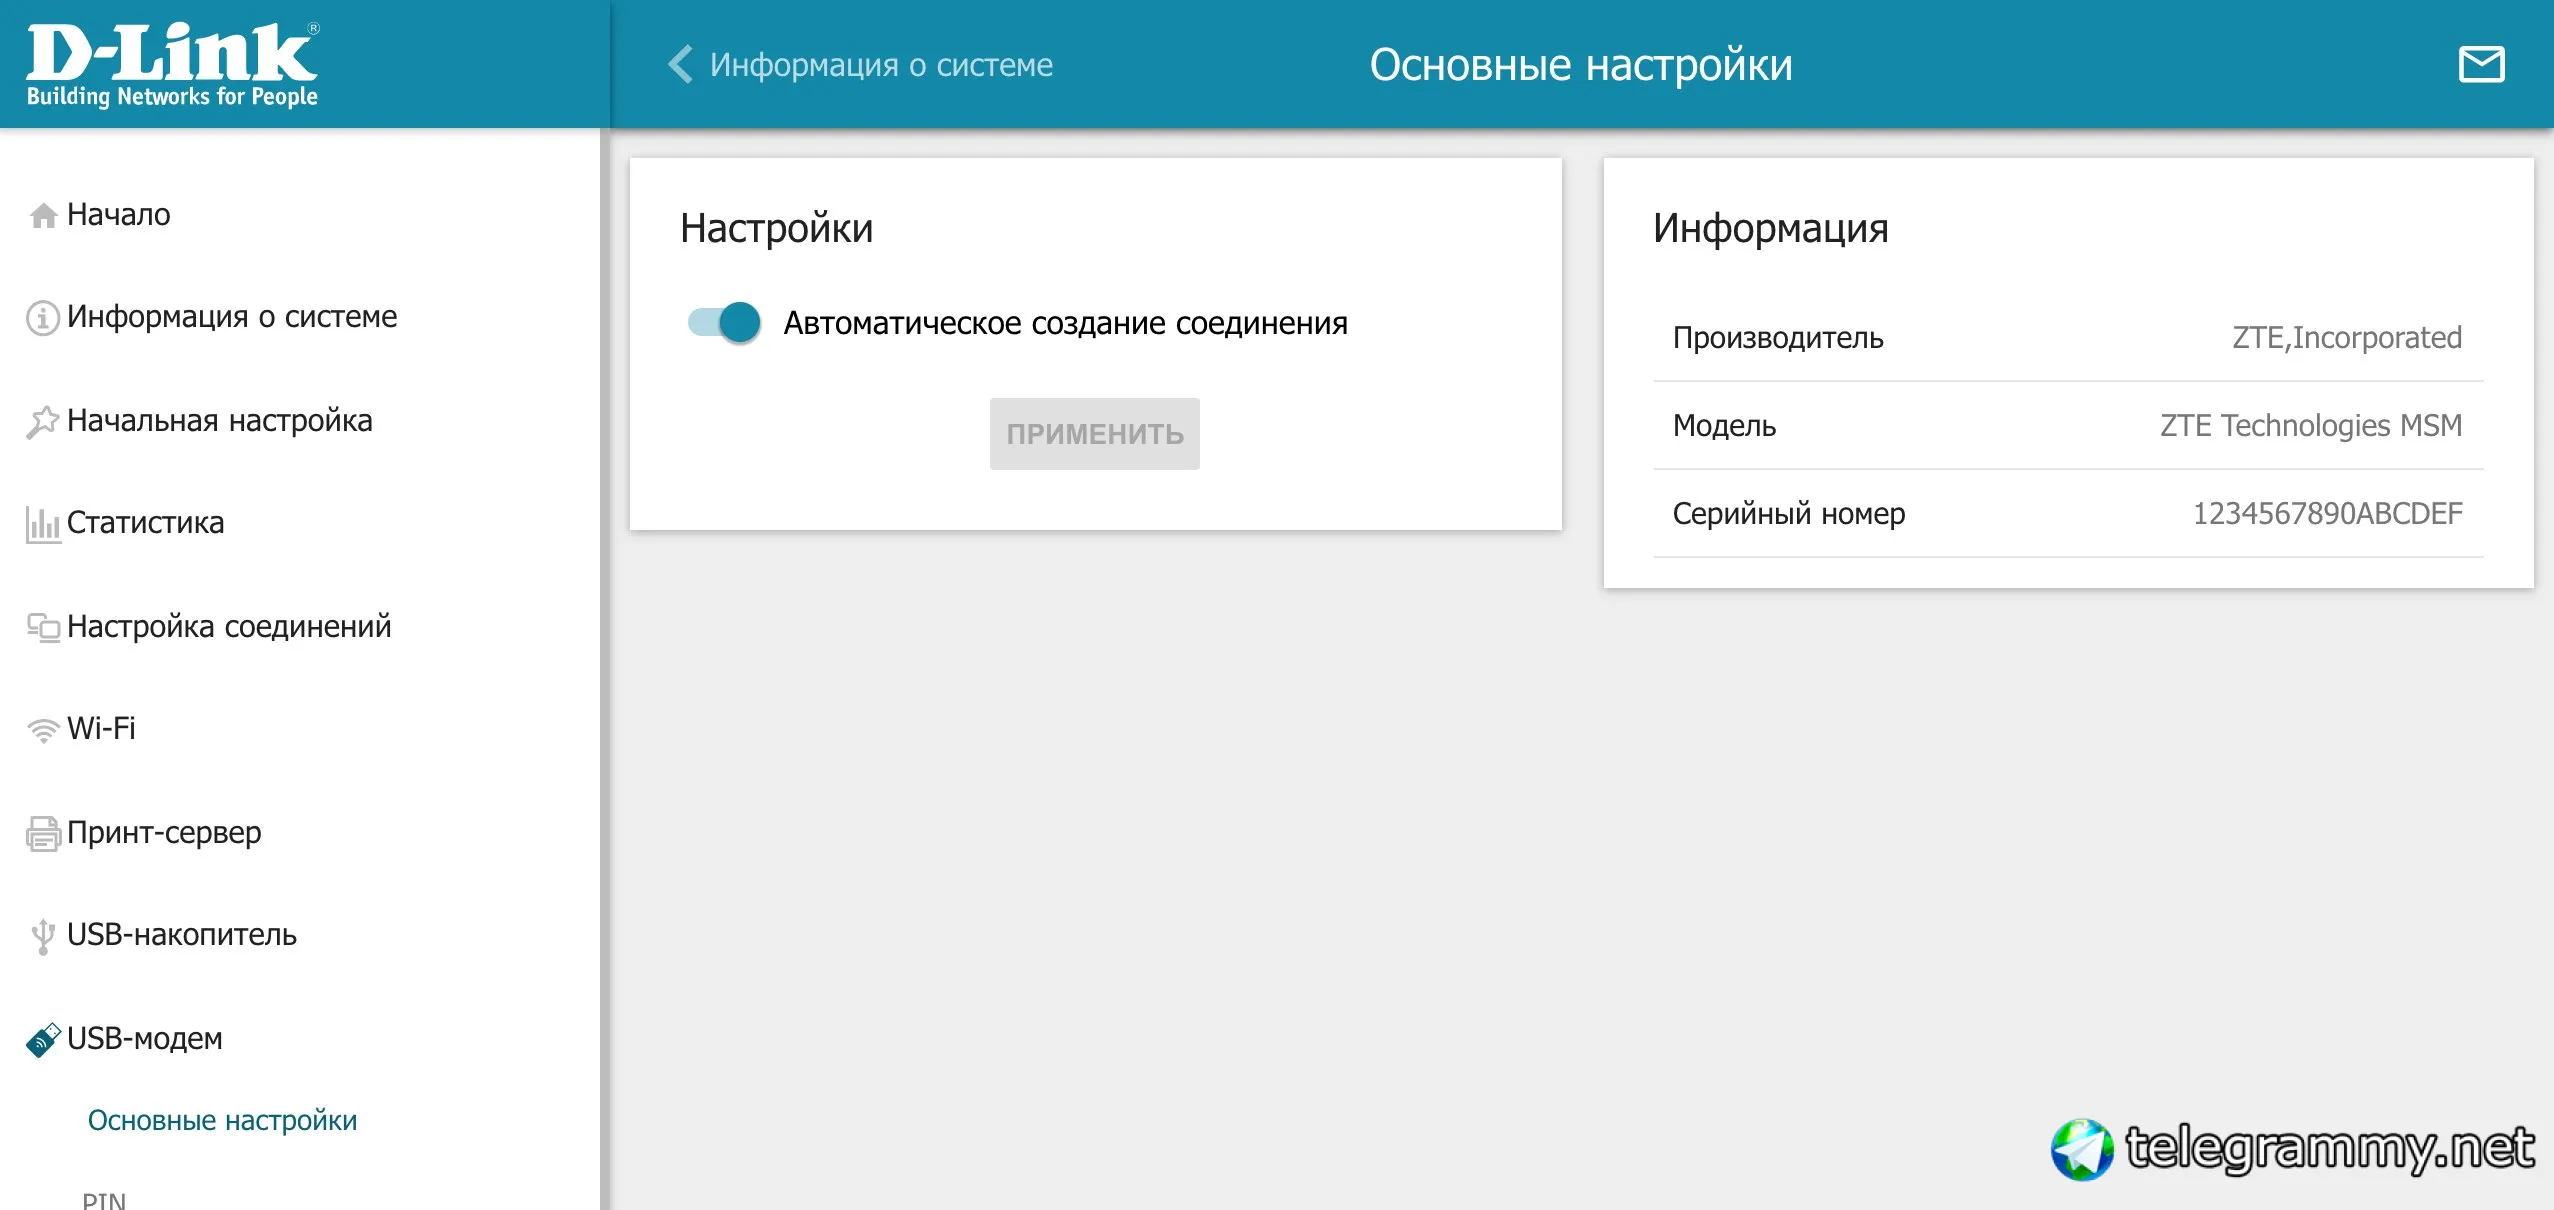Collapse the USB-модем section
Screen dimensions: 2554x1210
pyautogui.click(x=145, y=1038)
